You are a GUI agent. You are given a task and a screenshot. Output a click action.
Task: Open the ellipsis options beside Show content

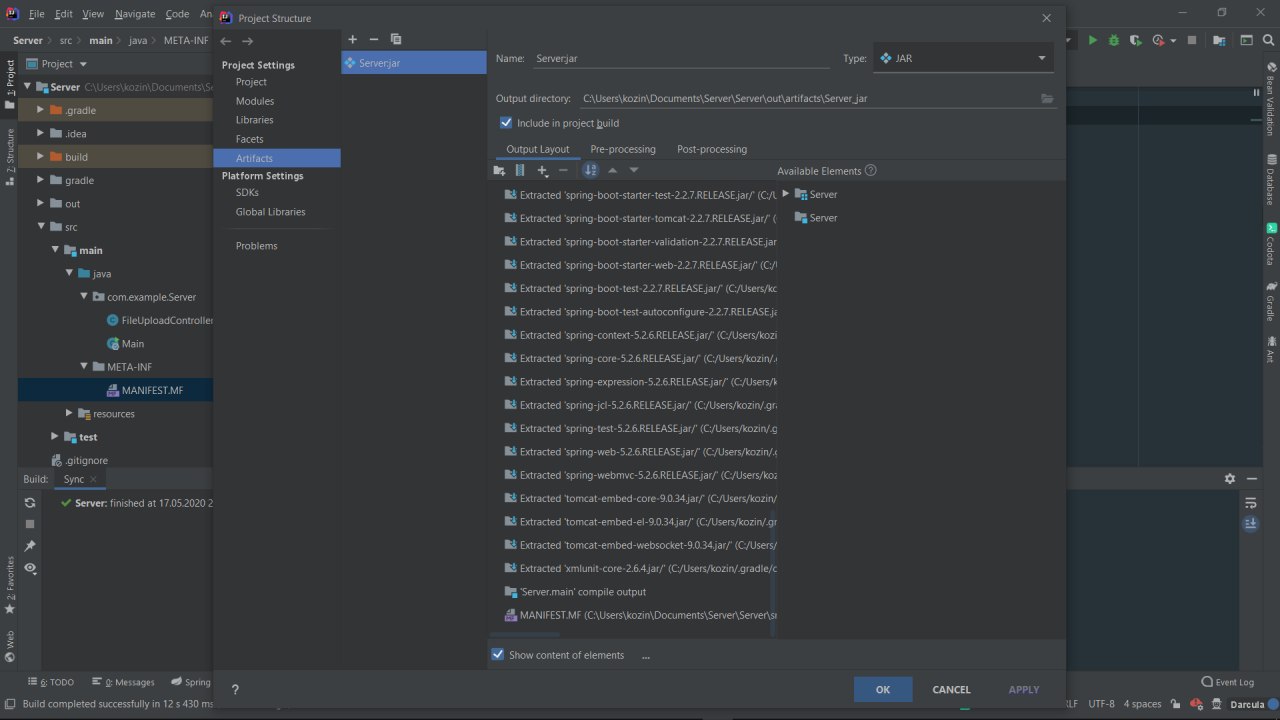coord(645,656)
